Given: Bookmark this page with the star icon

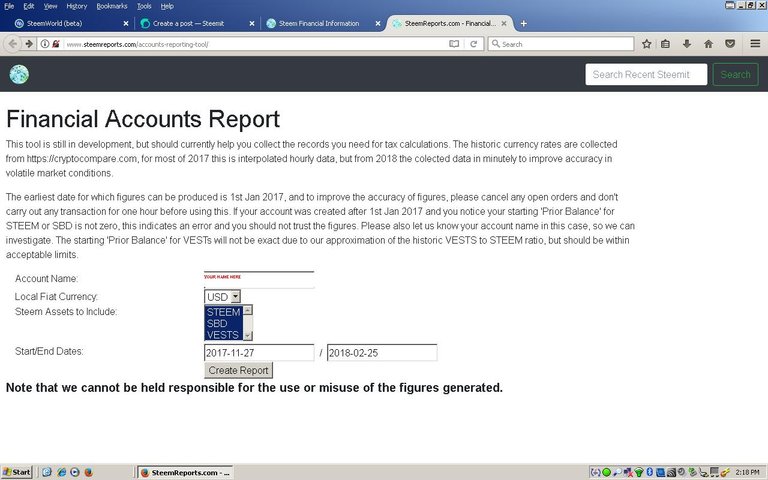Looking at the screenshot, I should pos(647,44).
